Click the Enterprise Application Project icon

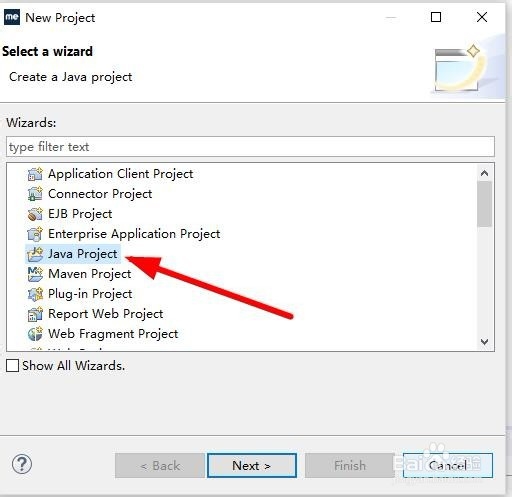[35, 234]
